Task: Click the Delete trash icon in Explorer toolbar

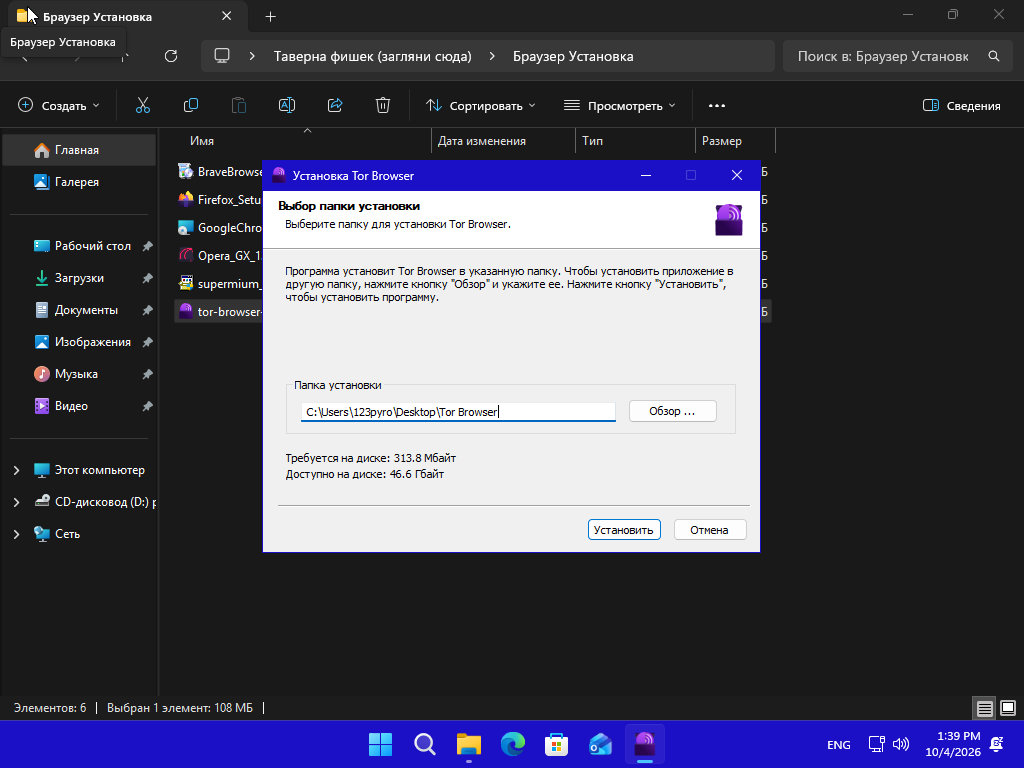Action: coord(383,105)
